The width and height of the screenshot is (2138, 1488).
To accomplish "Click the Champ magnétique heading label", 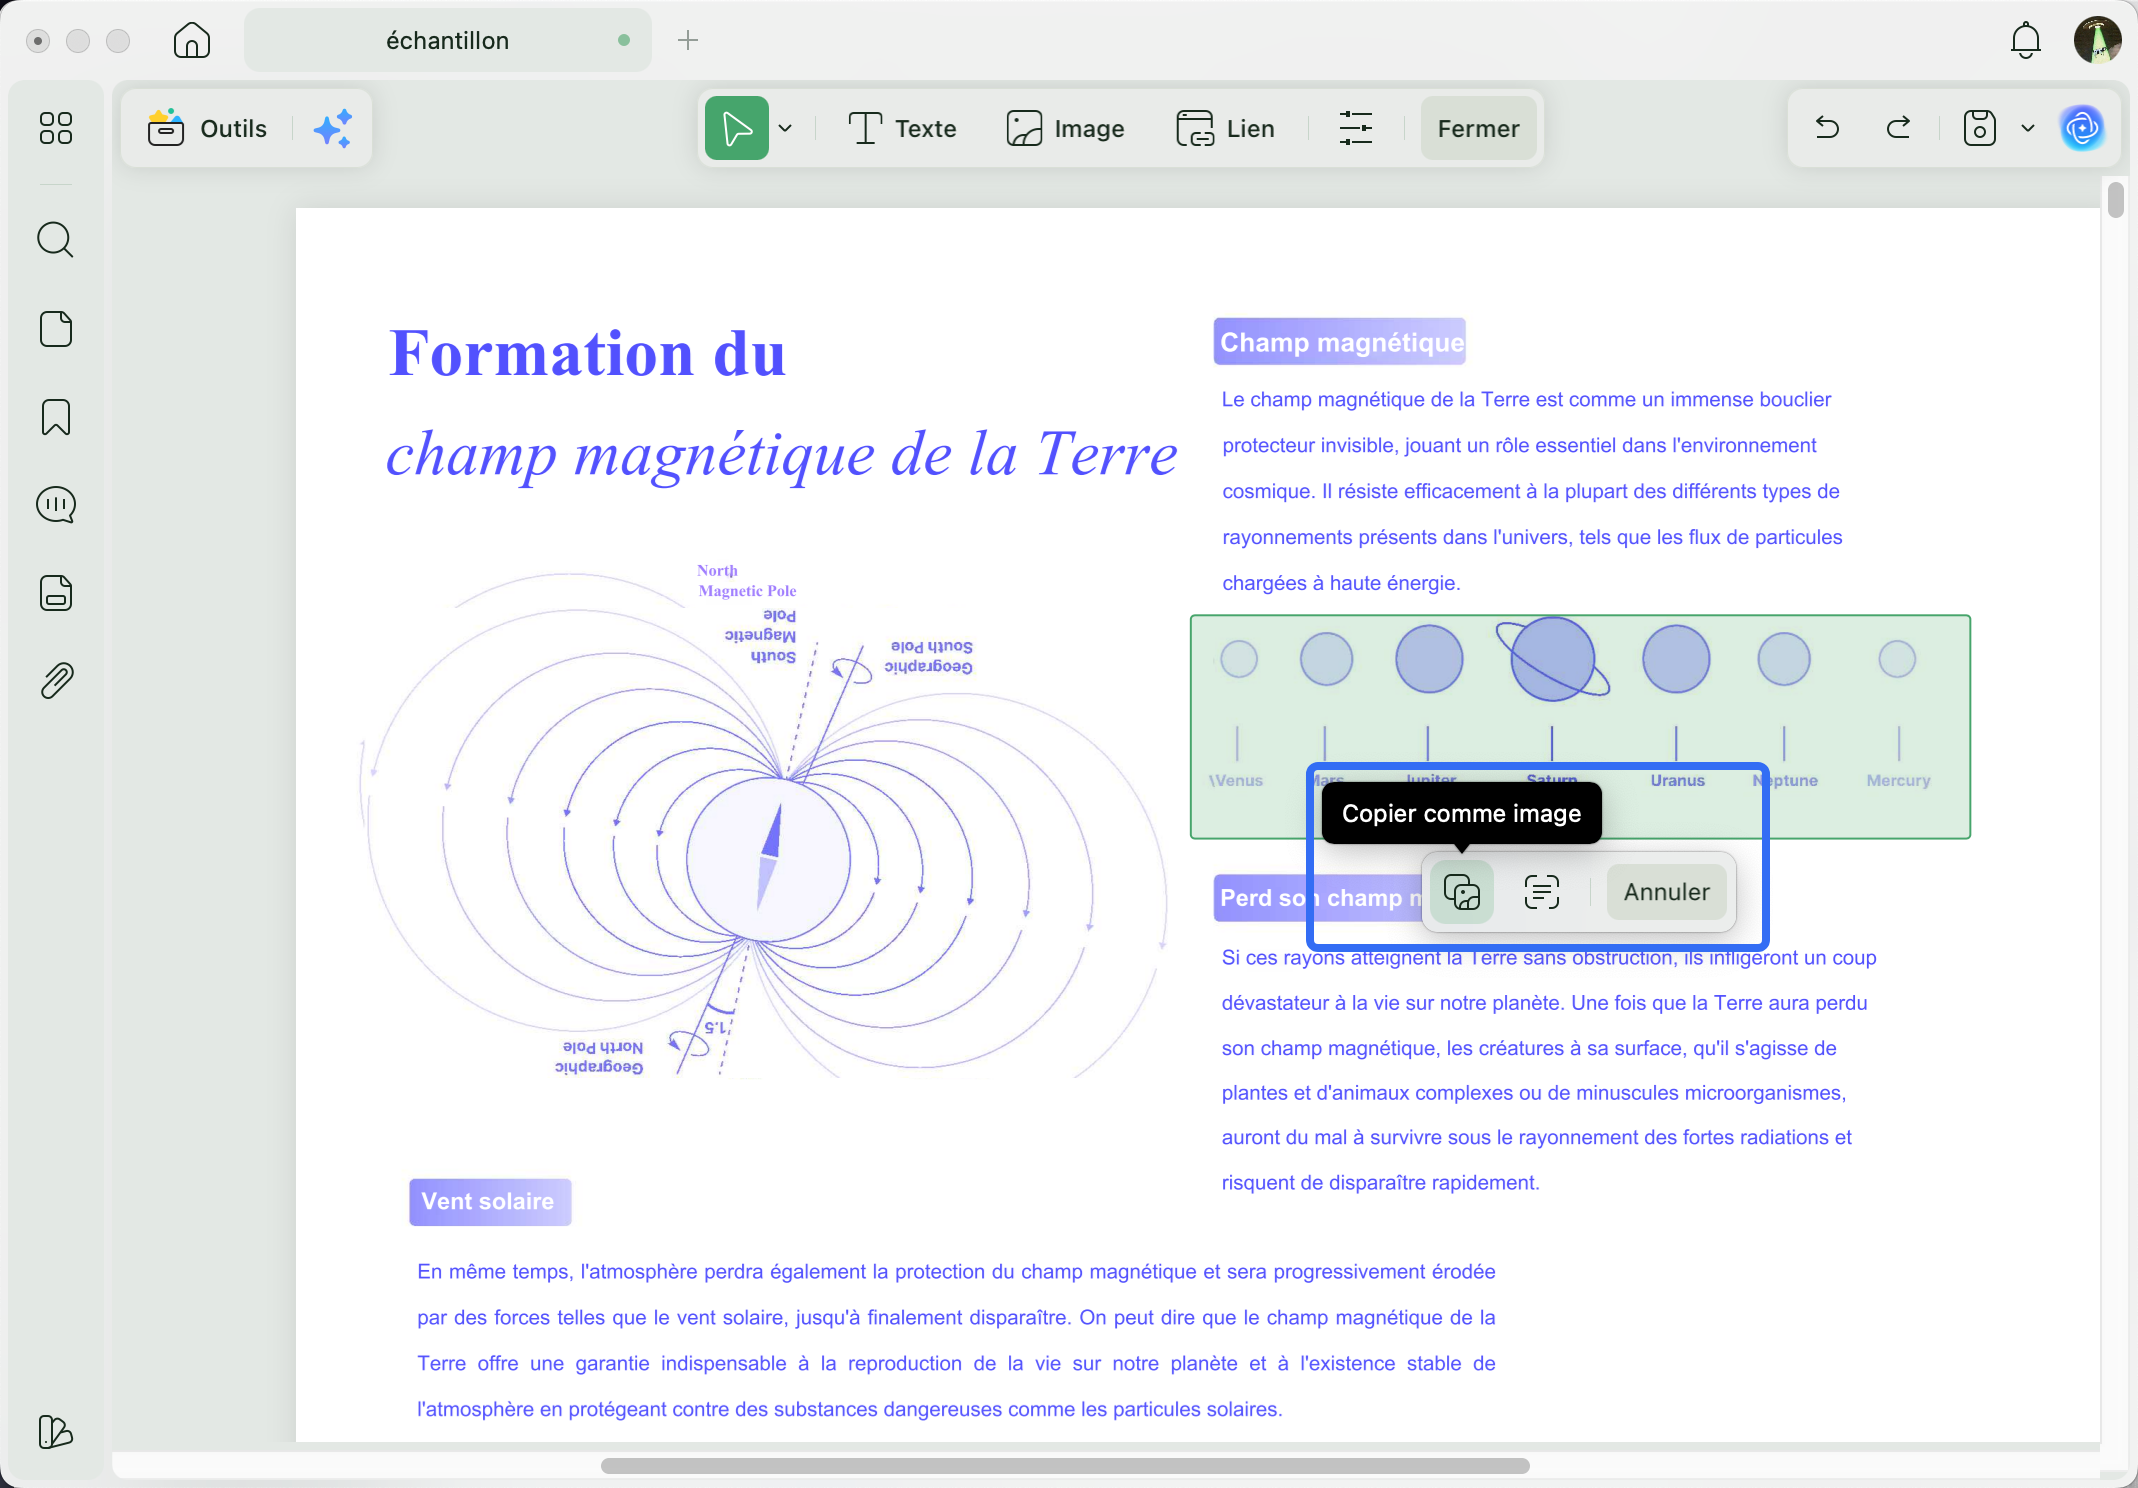I will [x=1340, y=342].
